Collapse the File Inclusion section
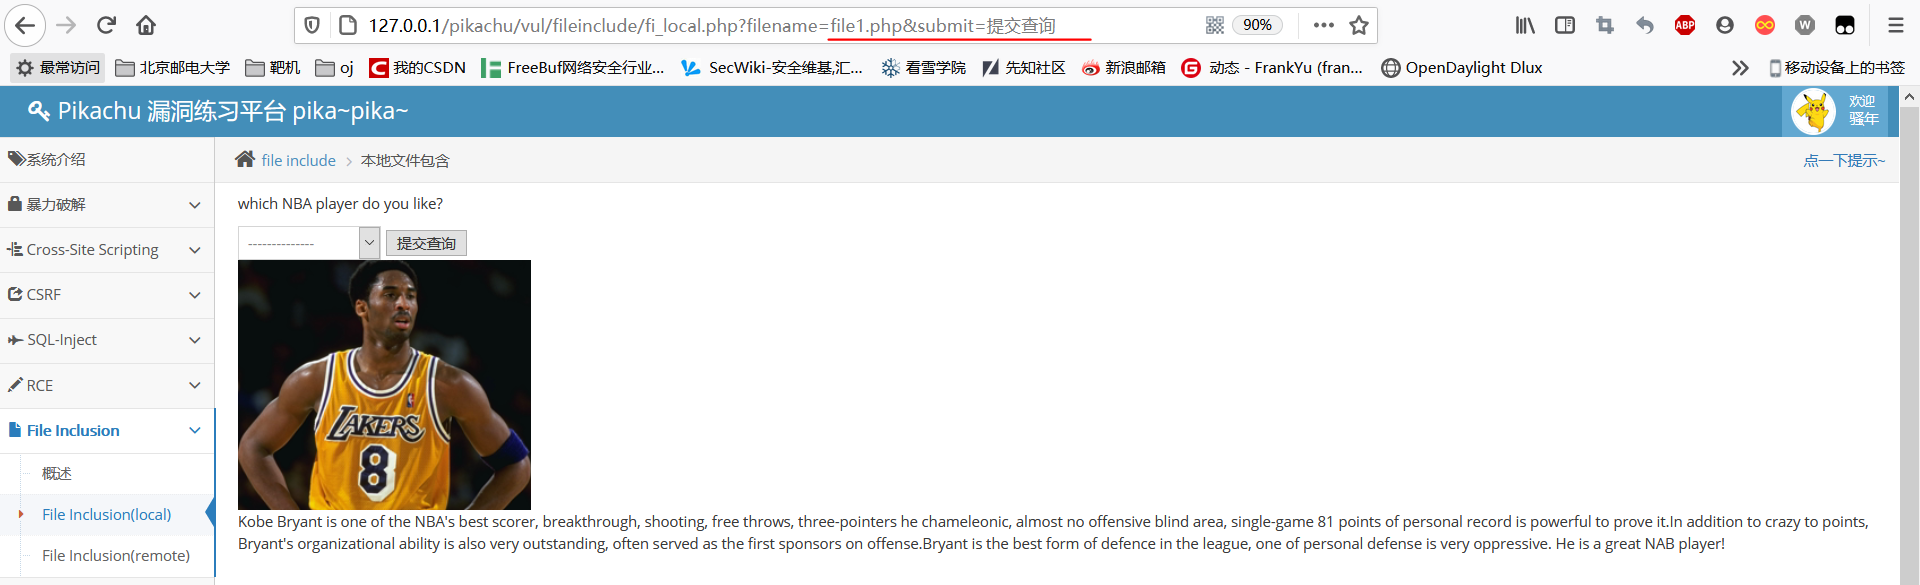Image resolution: width=1920 pixels, height=585 pixels. tap(107, 431)
